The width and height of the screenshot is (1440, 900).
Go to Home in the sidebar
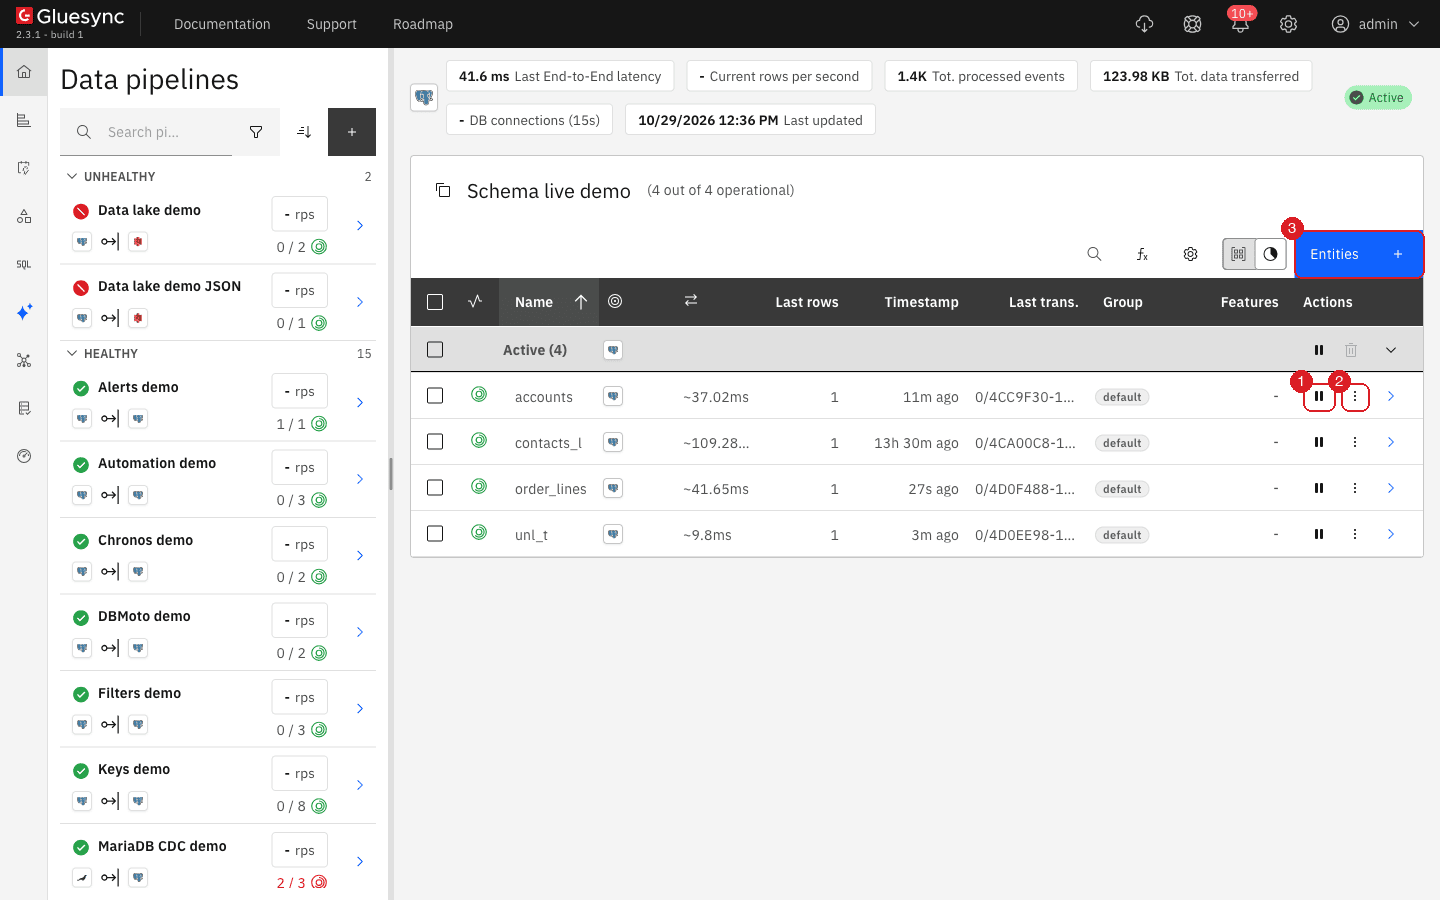coord(24,72)
